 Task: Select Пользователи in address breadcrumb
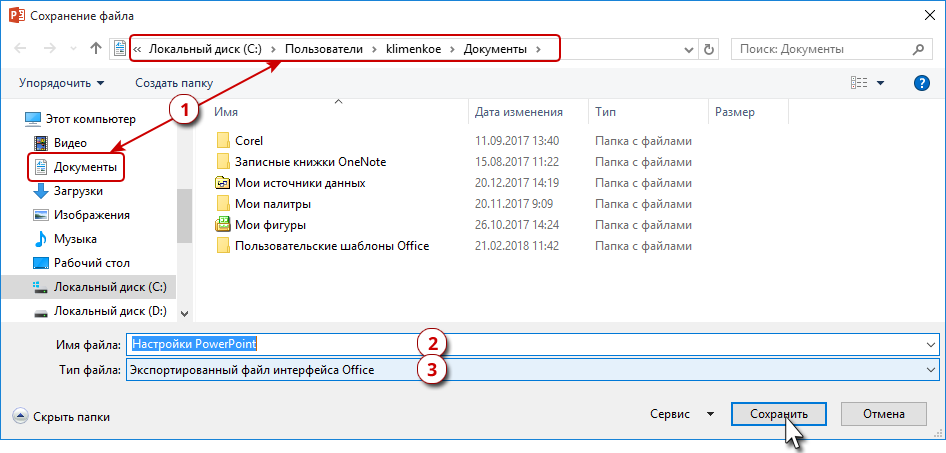(324, 49)
